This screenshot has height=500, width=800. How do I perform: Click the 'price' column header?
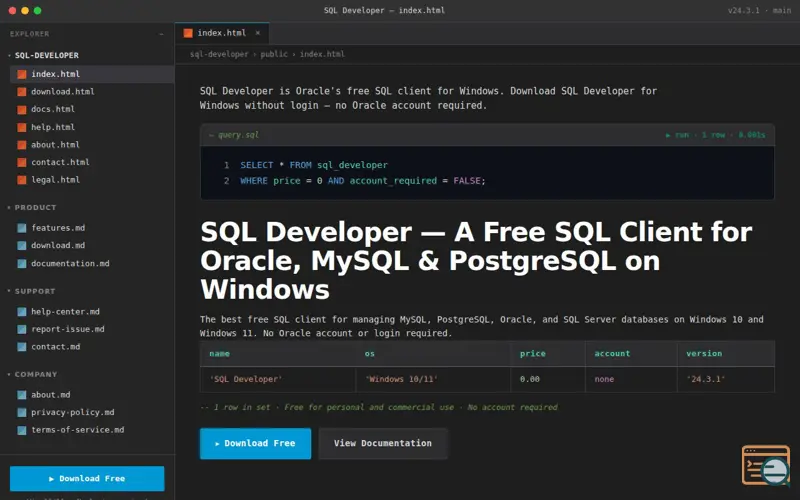tap(548, 354)
